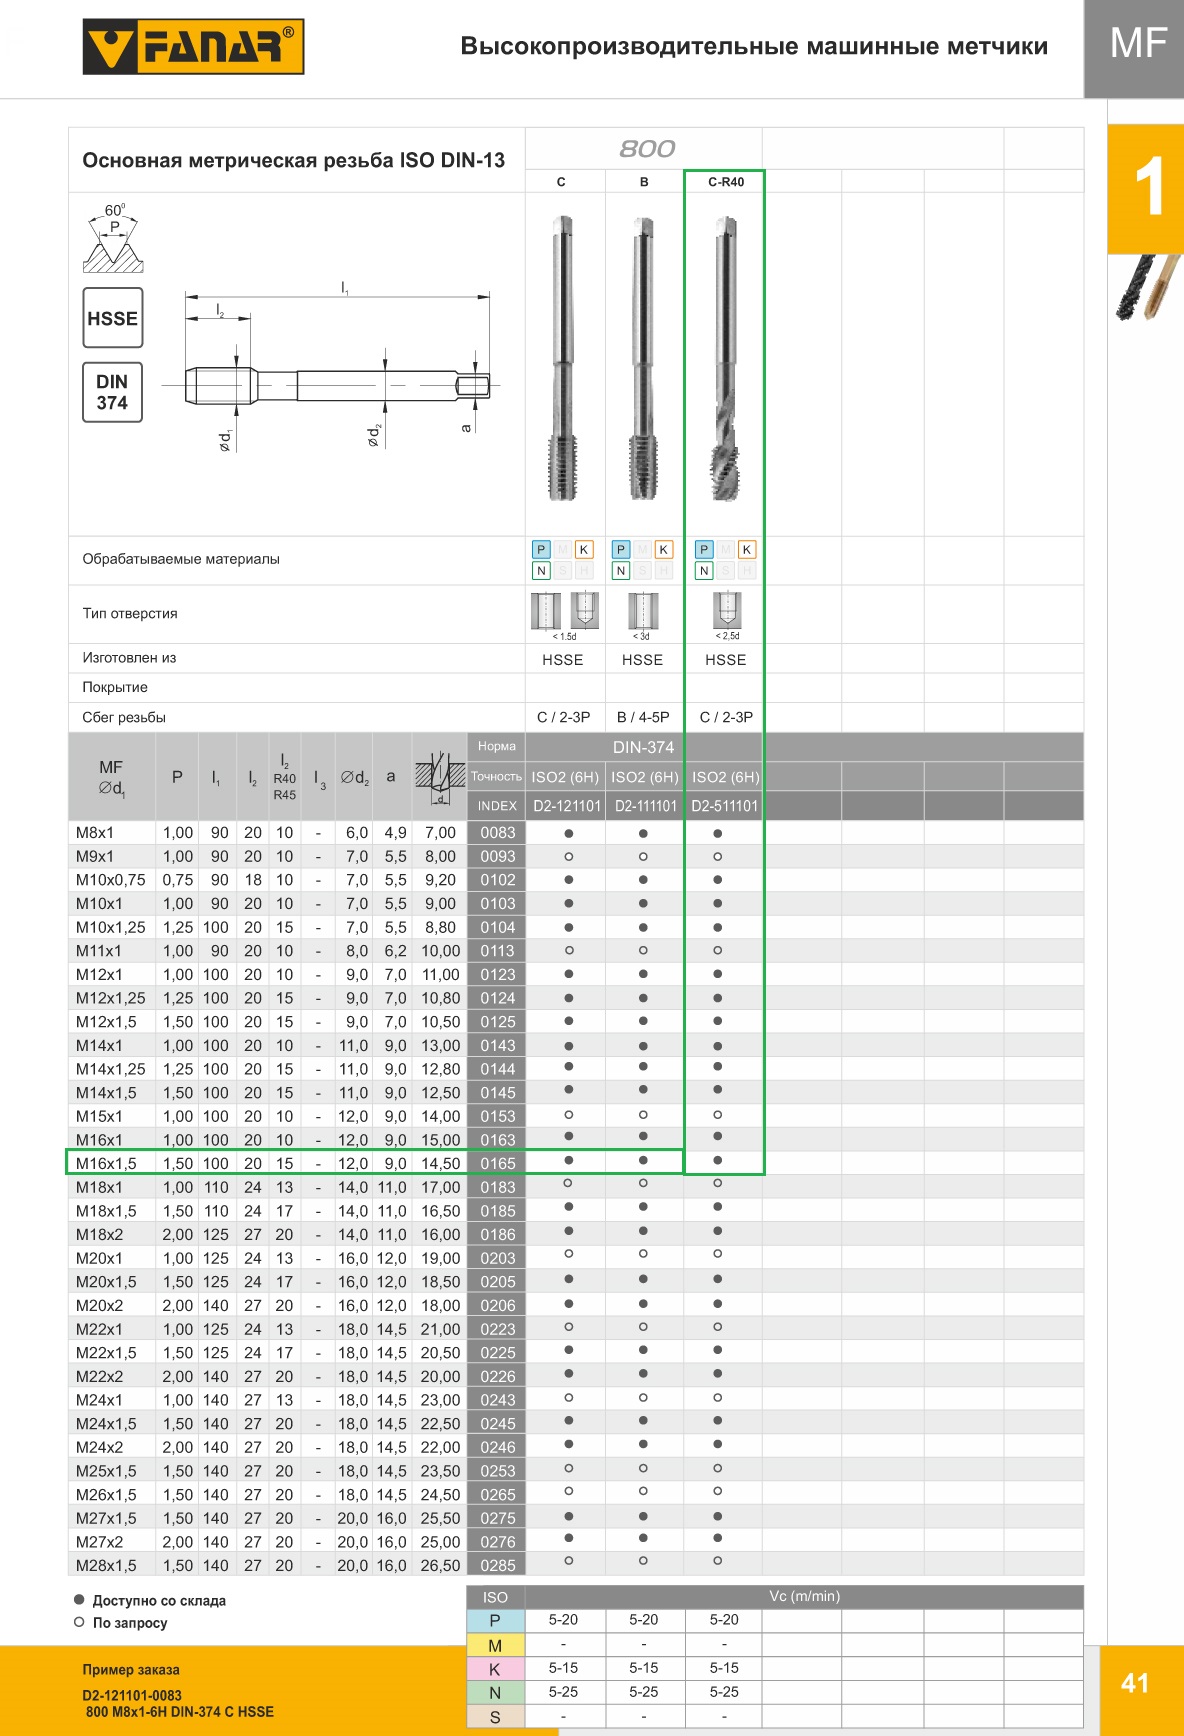
Task: Click the Обрабатываемые материалы row label
Action: tap(181, 559)
